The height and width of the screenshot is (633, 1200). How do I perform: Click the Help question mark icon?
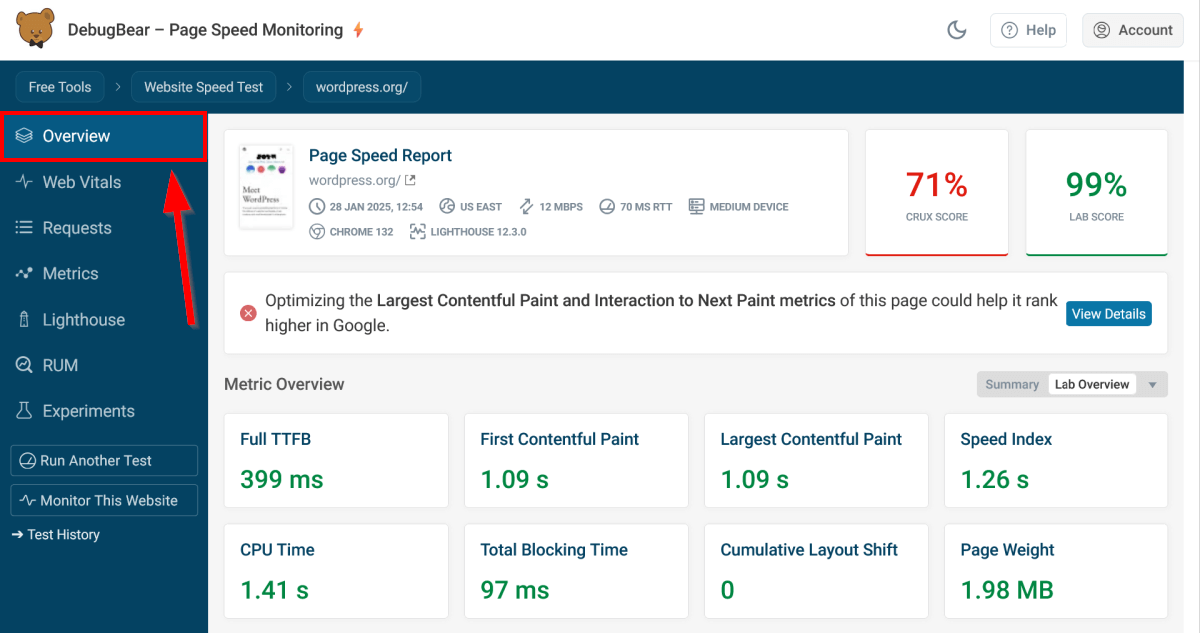coord(1010,30)
